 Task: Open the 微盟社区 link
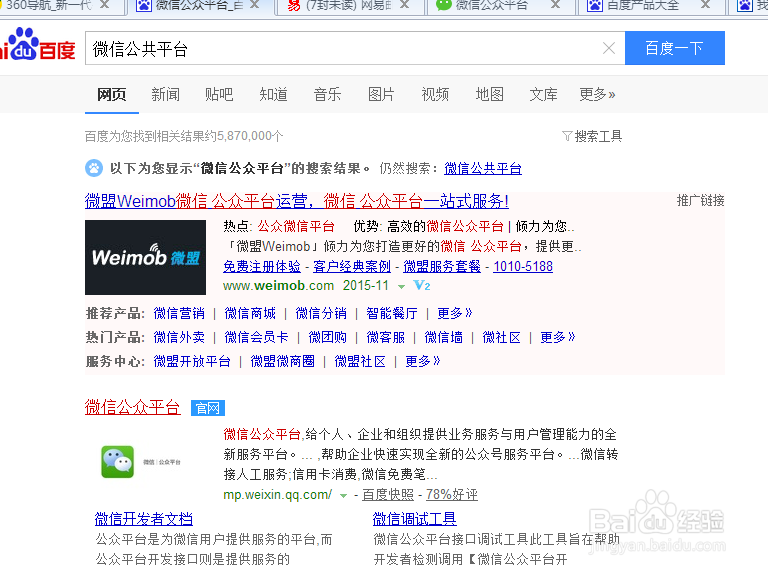pyautogui.click(x=360, y=361)
